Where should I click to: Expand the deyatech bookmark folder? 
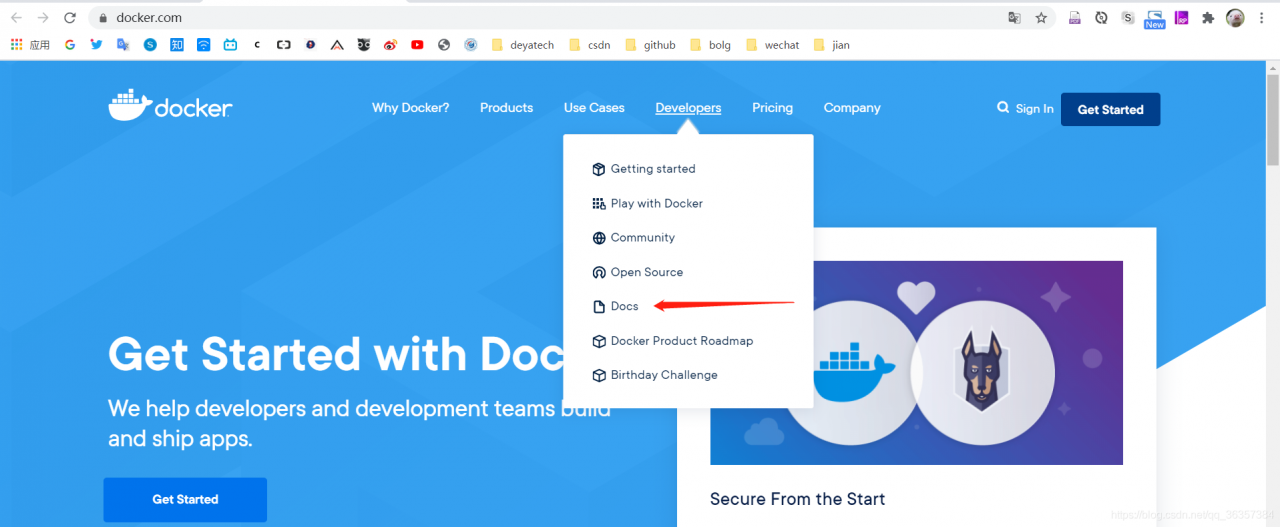[523, 45]
